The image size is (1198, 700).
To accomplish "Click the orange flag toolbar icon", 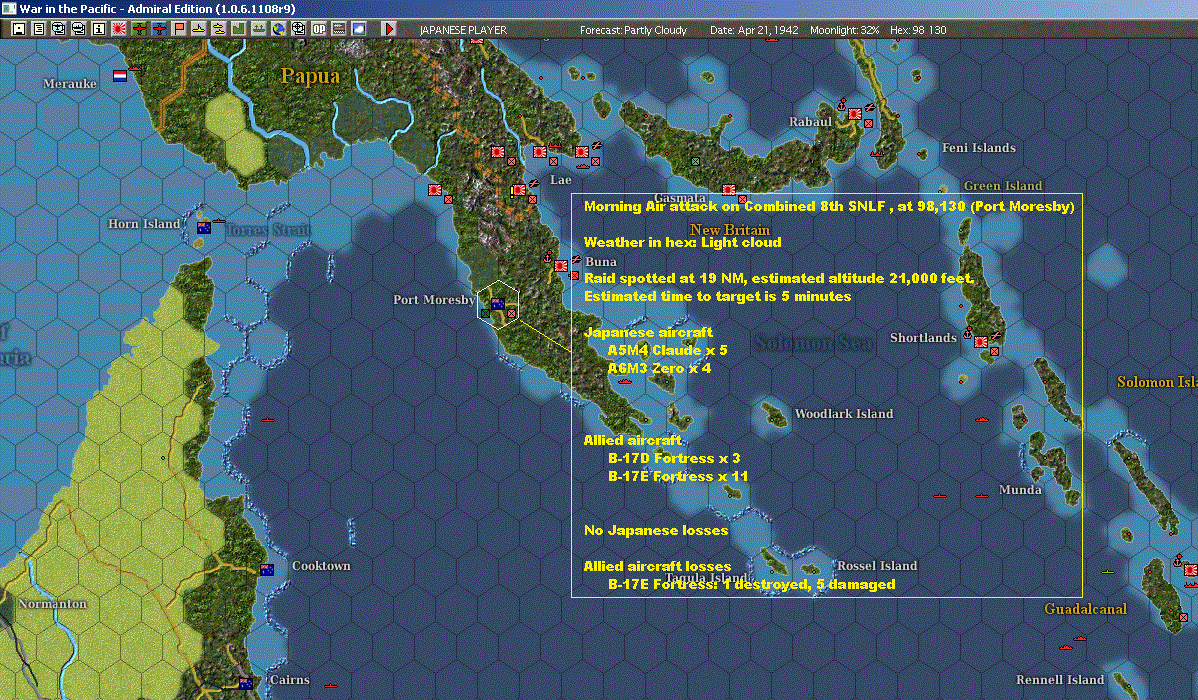I will 179,29.
